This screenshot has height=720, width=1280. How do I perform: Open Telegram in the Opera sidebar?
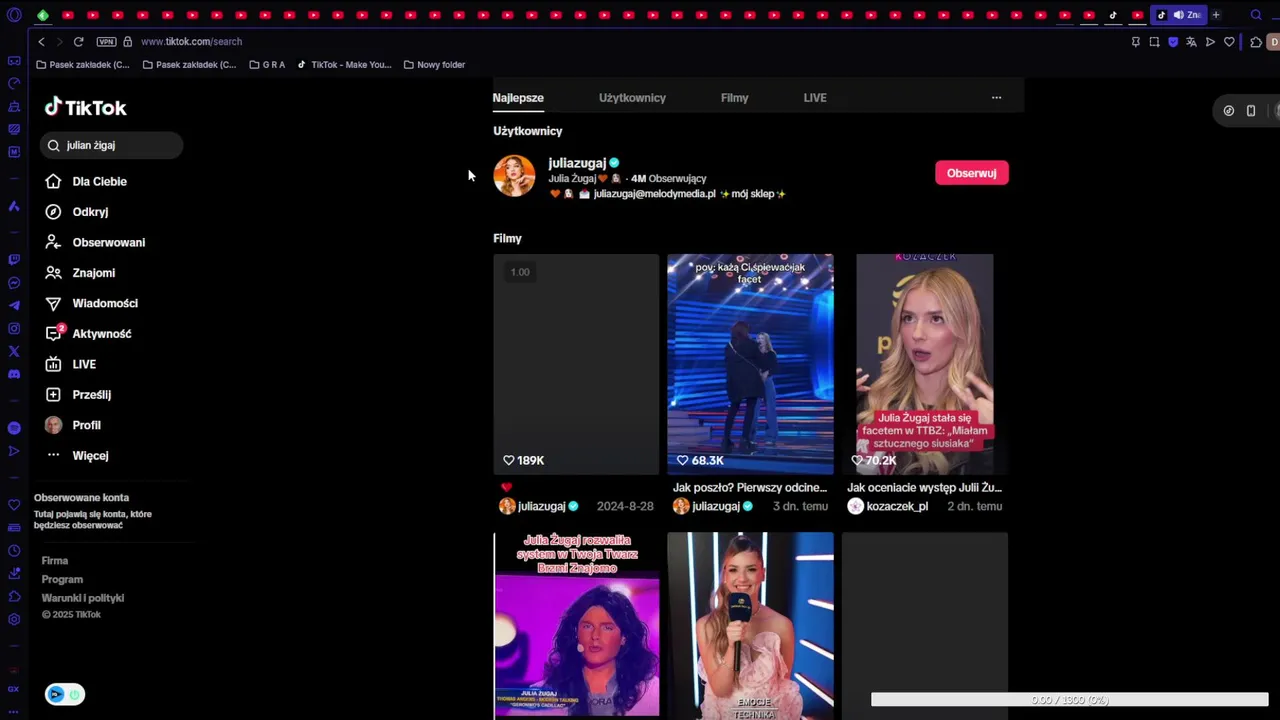click(14, 306)
